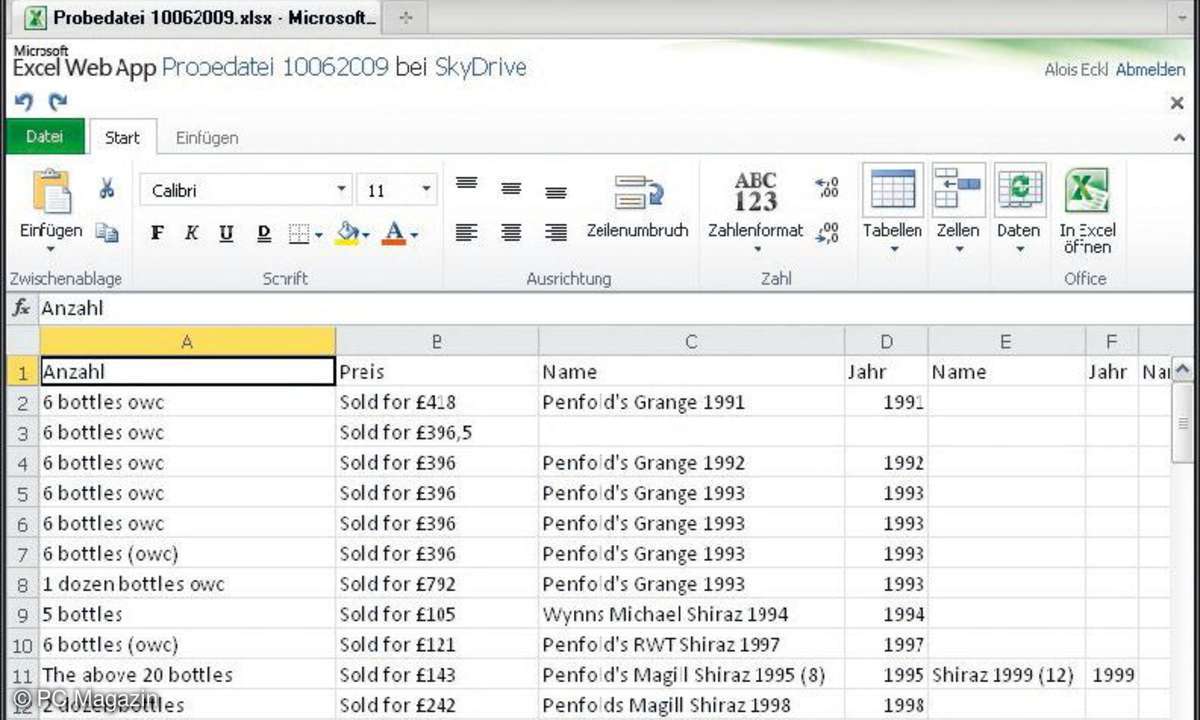Select column C header

(x=691, y=341)
